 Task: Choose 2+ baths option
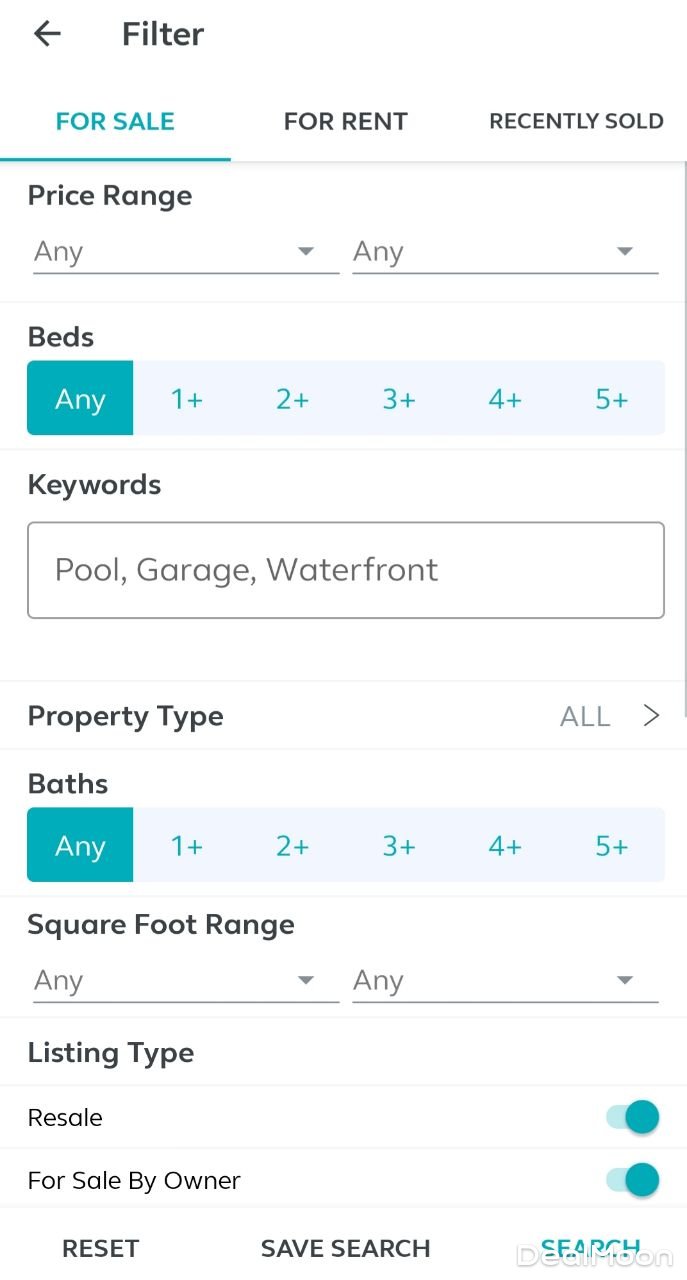click(x=292, y=846)
